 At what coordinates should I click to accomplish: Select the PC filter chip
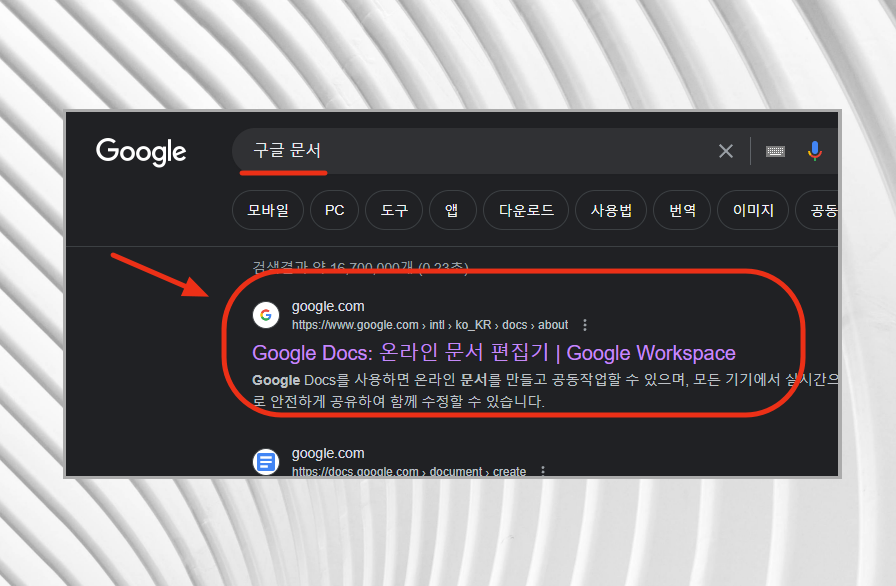334,210
